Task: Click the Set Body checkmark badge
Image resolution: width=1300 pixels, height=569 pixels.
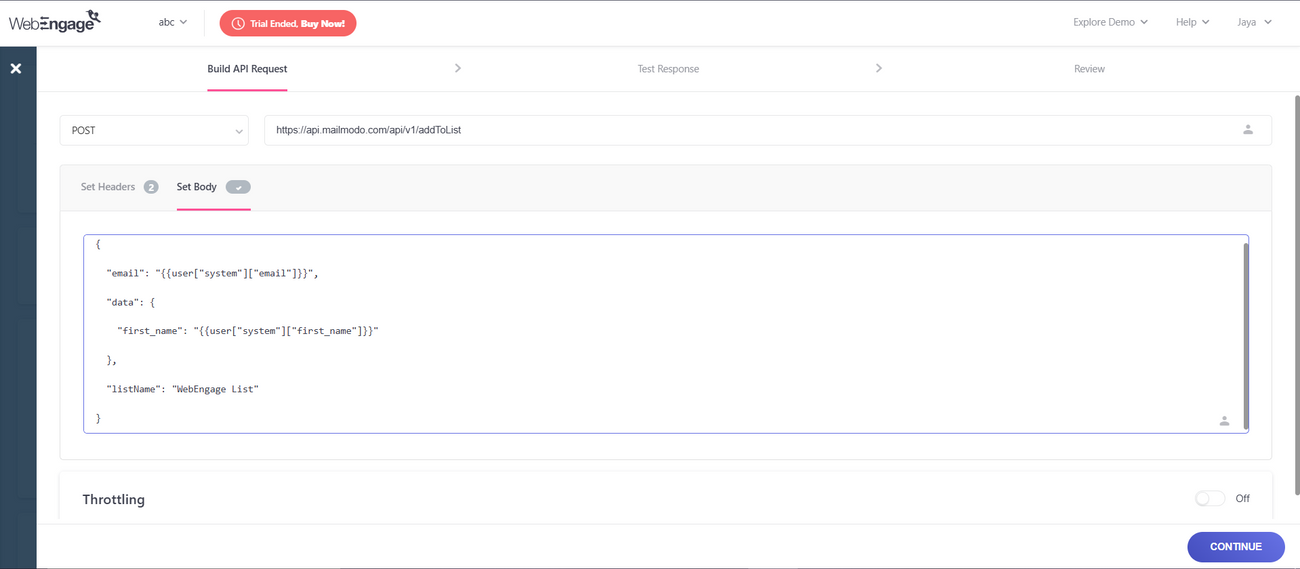Action: (x=238, y=187)
